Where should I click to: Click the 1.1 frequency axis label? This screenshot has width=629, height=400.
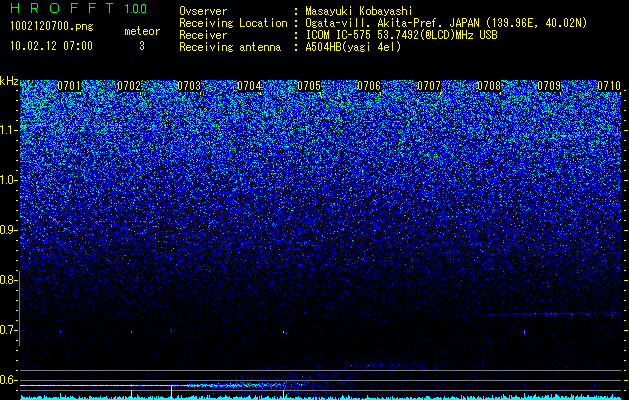[x=7, y=130]
